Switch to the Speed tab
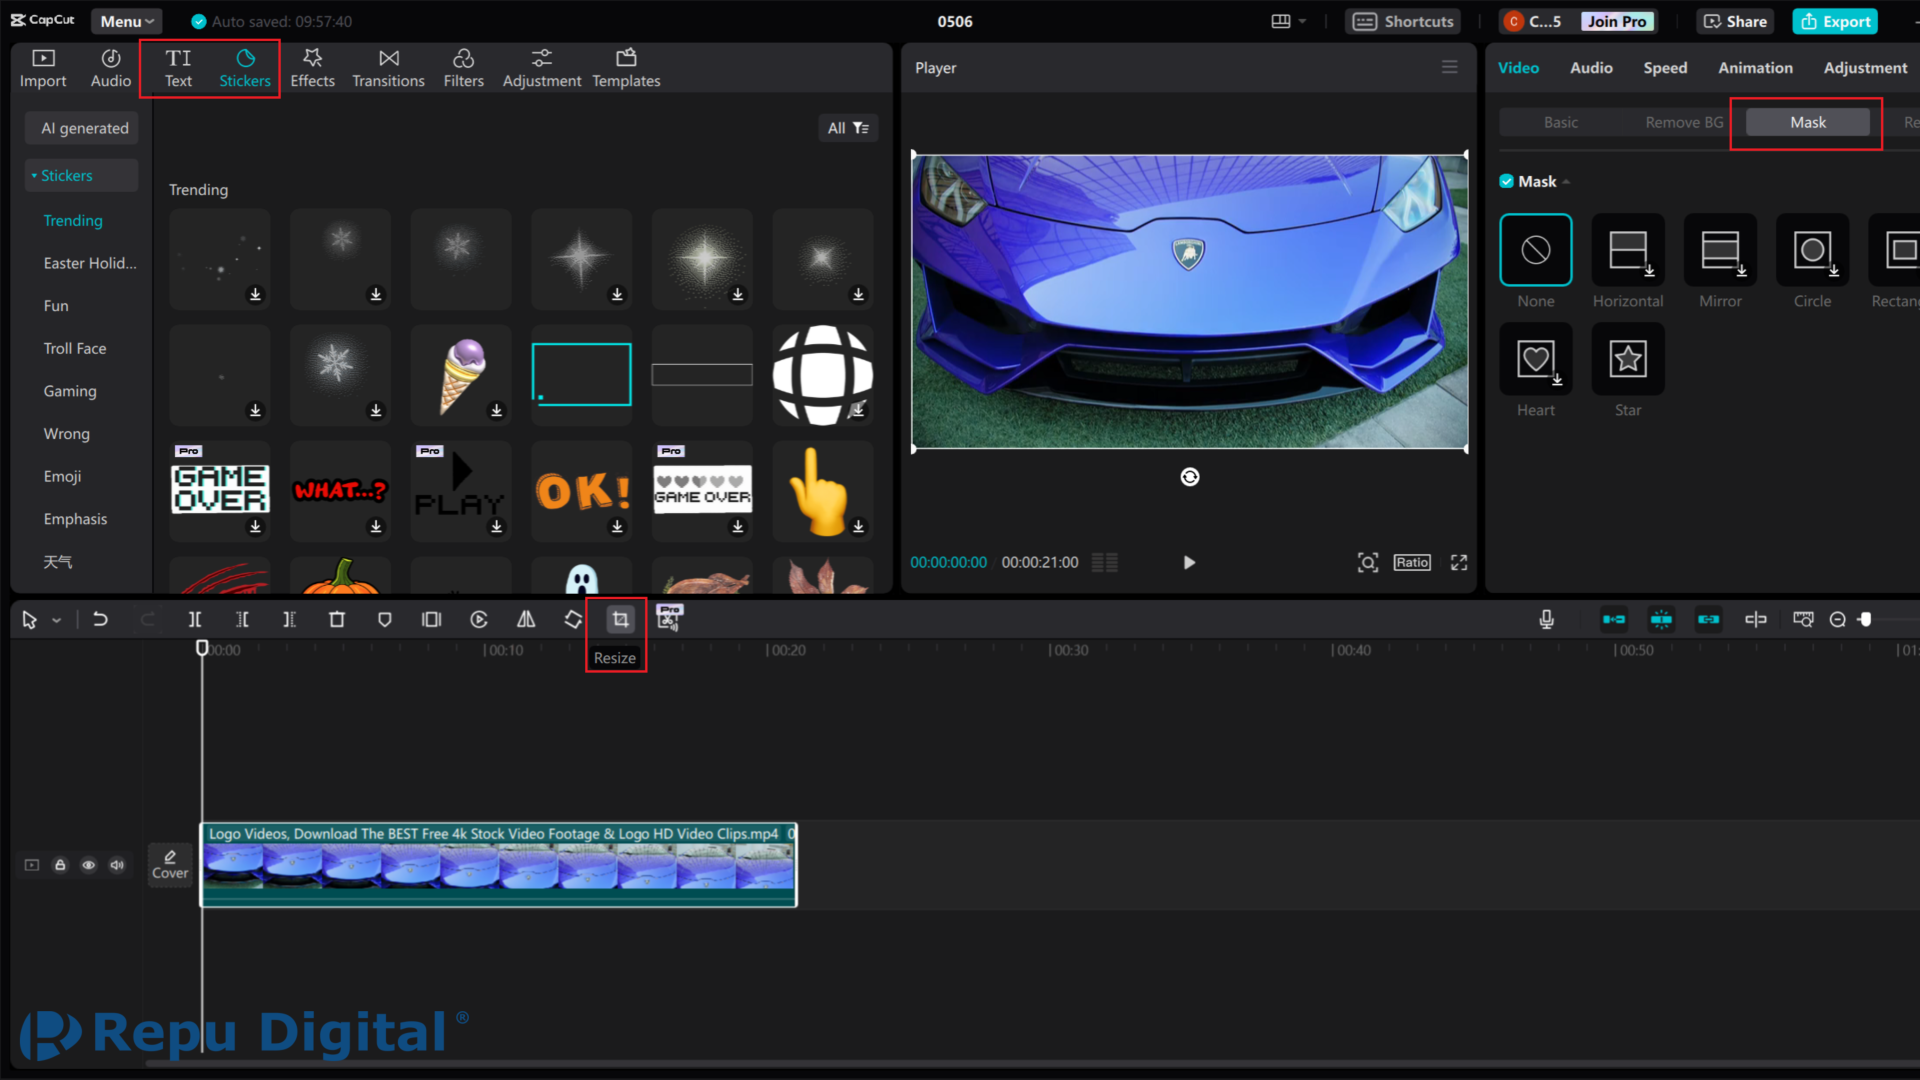 pyautogui.click(x=1665, y=68)
